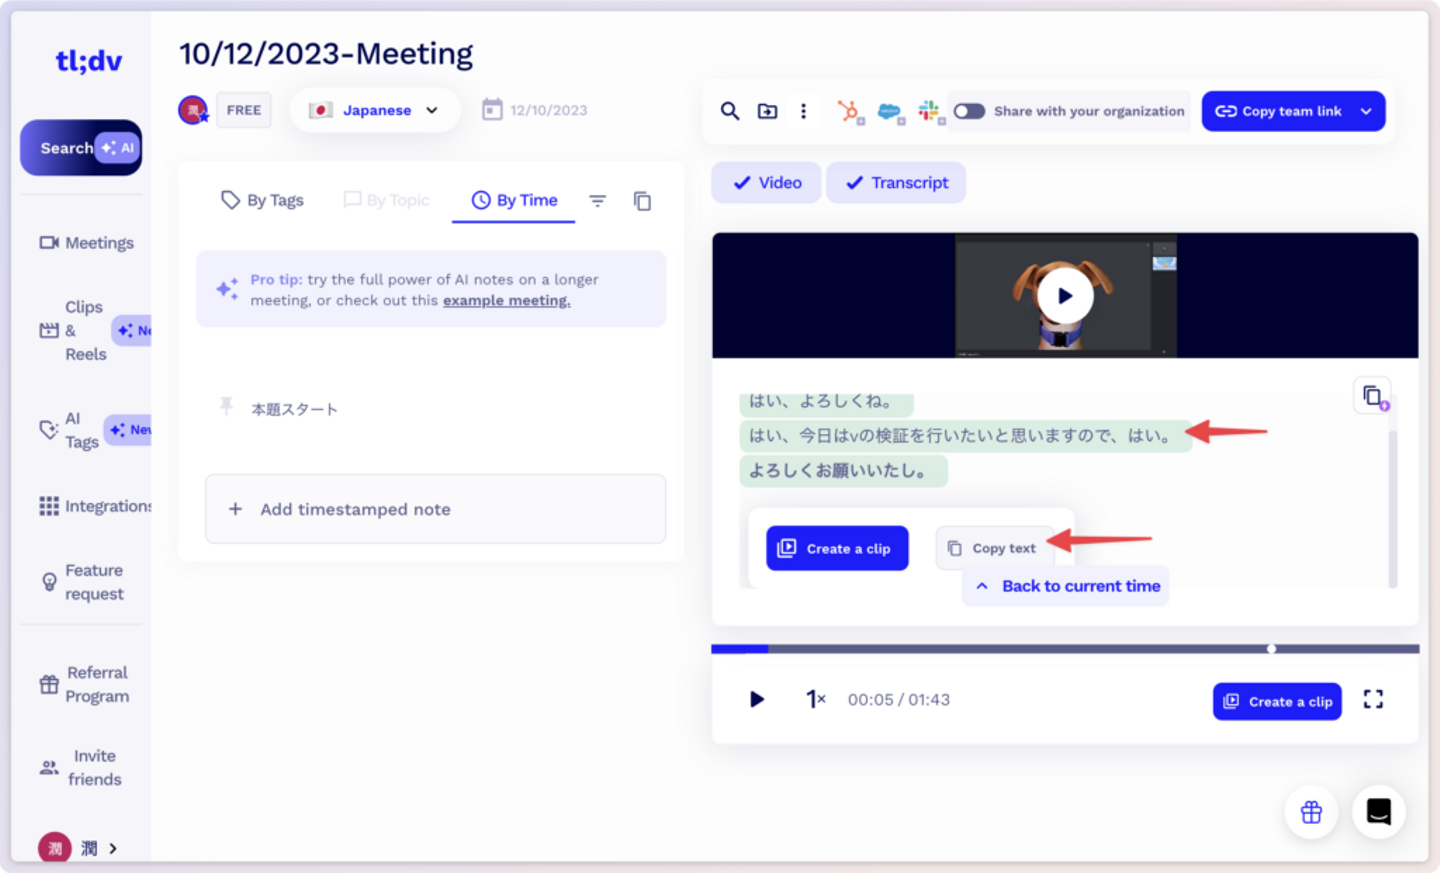Open the Japanese language dropdown

(x=375, y=110)
